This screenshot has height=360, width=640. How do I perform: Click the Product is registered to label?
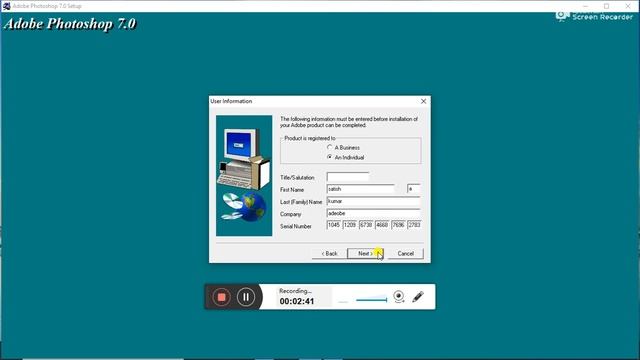310,138
